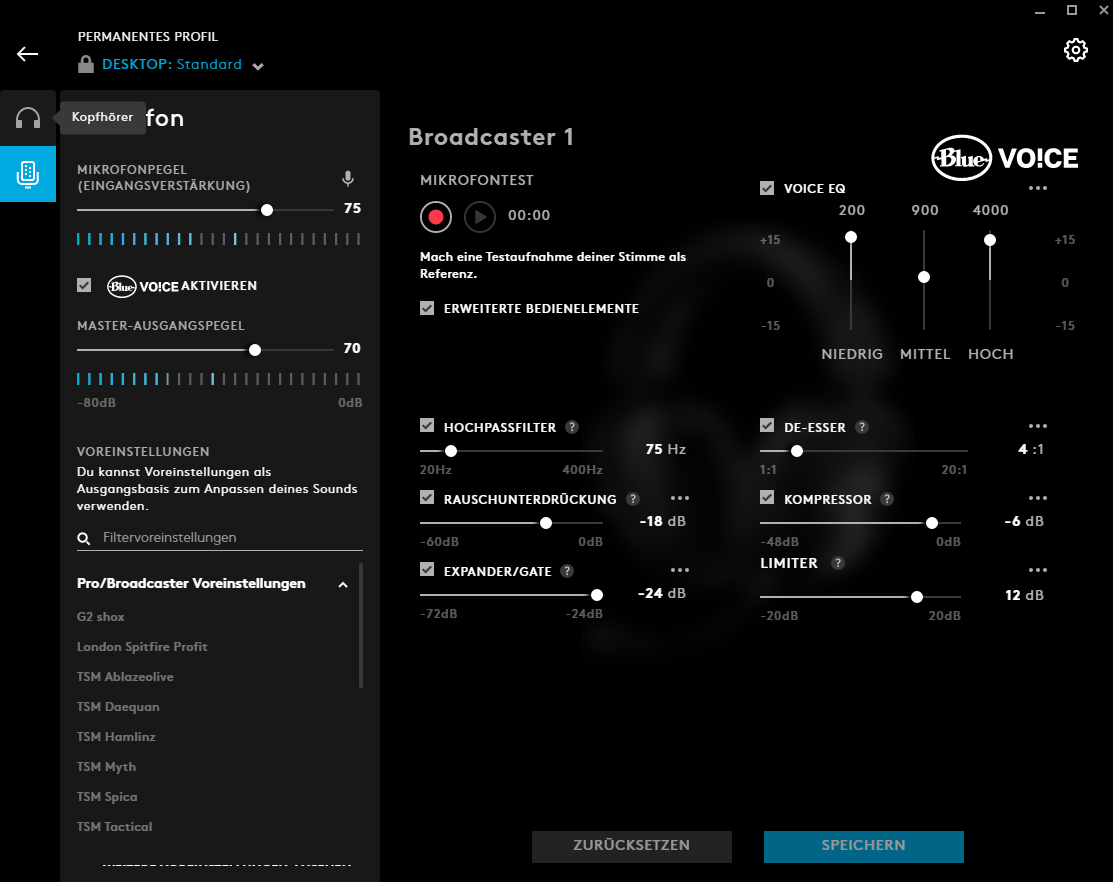Click the NIEDRIG 200 Hz EQ slider handle
Image resolution: width=1113 pixels, height=882 pixels.
click(x=850, y=237)
